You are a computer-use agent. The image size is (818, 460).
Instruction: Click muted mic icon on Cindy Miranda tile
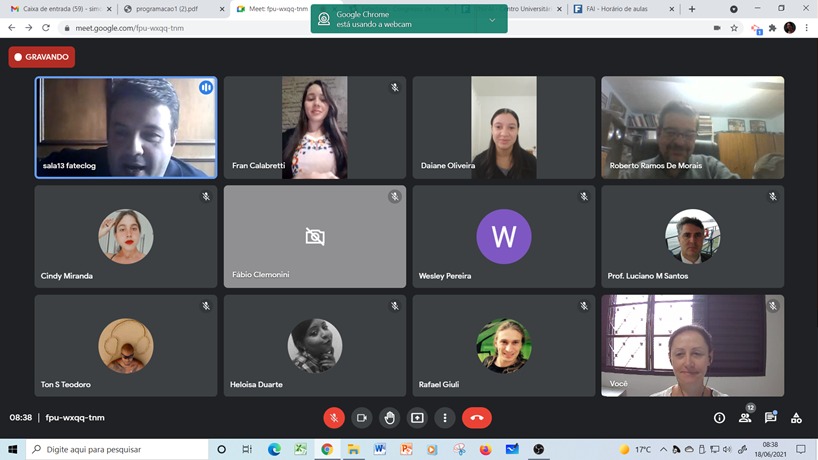[x=206, y=197]
